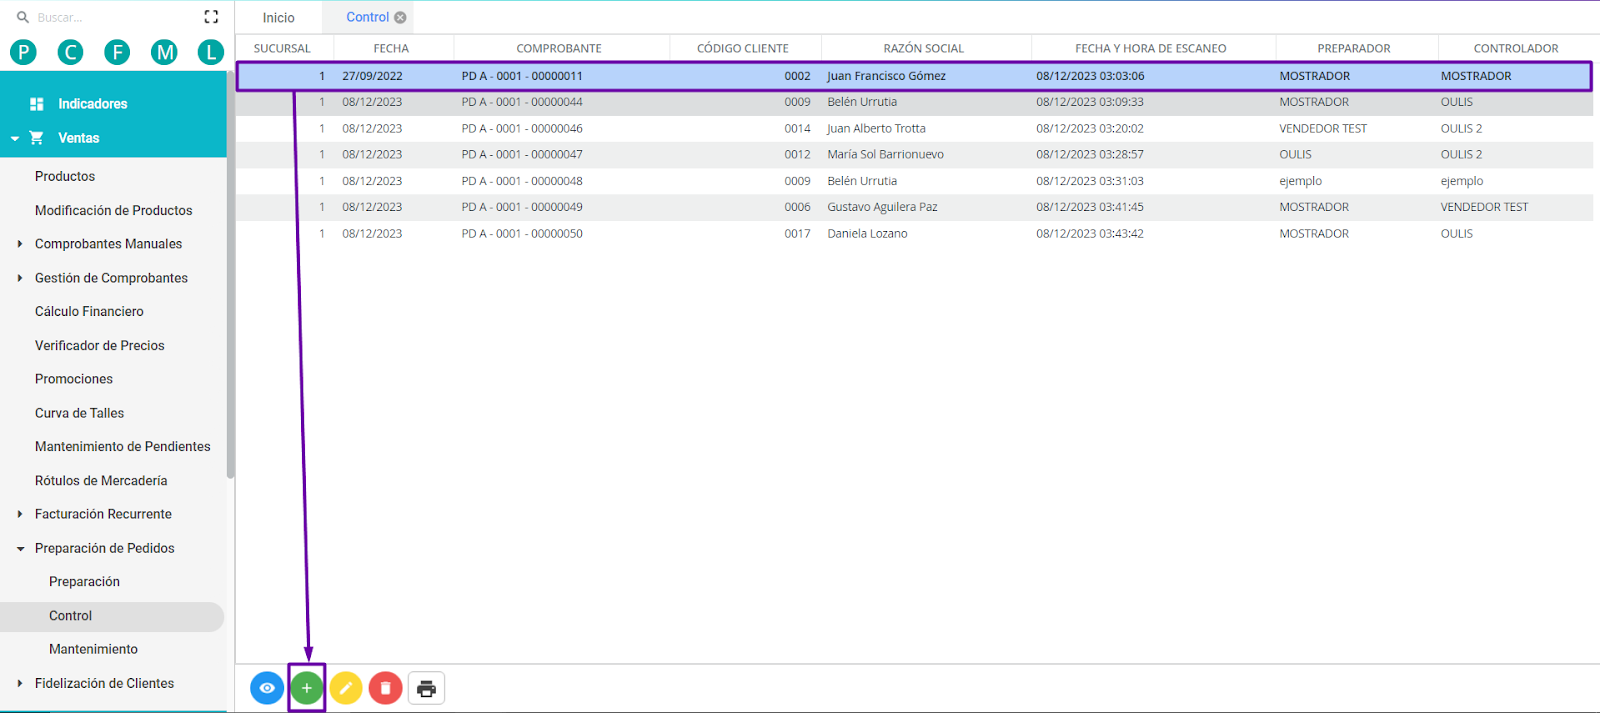Open Curva de Talles
This screenshot has width=1600, height=713.
click(x=79, y=413)
